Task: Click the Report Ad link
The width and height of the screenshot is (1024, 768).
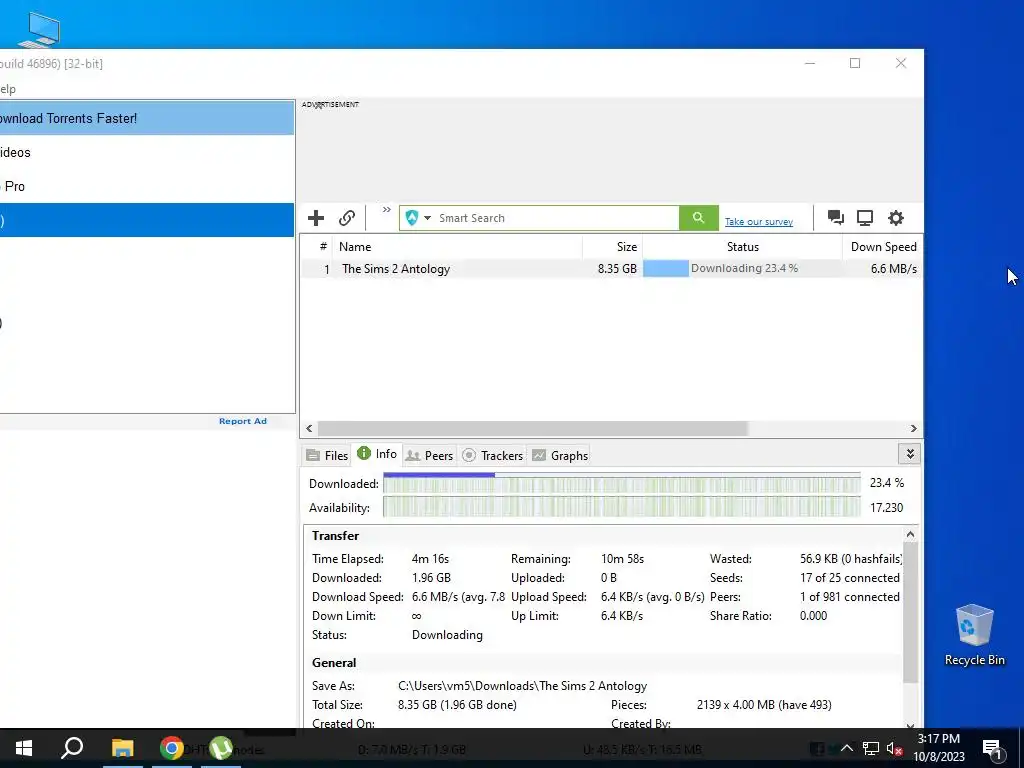Action: click(243, 421)
